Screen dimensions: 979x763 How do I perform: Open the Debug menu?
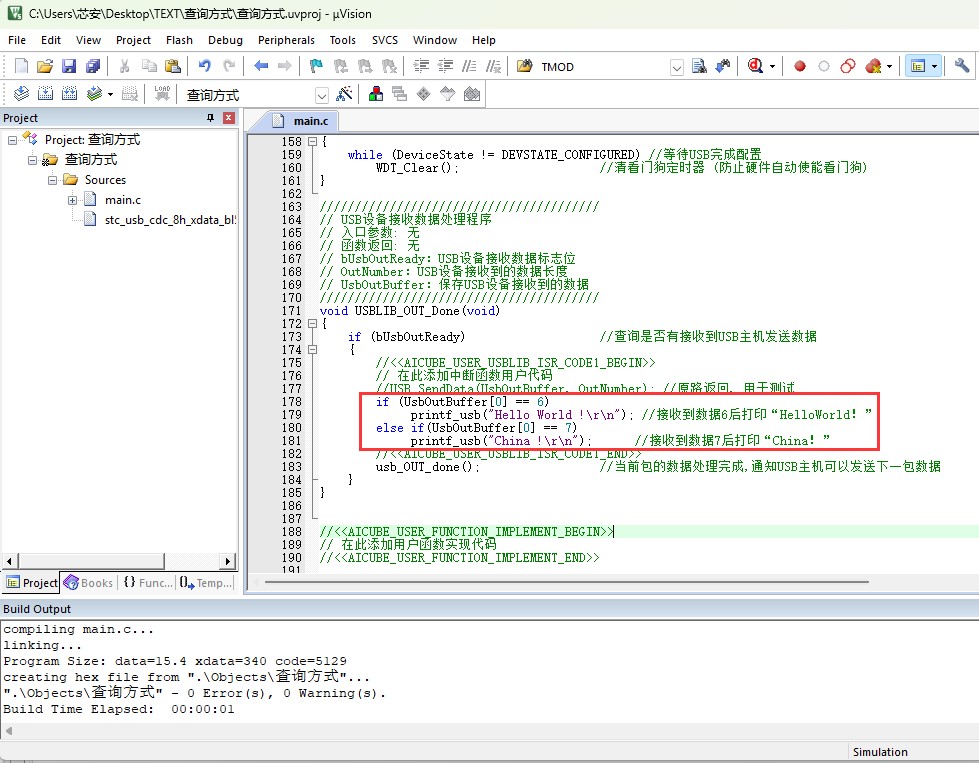pos(225,40)
